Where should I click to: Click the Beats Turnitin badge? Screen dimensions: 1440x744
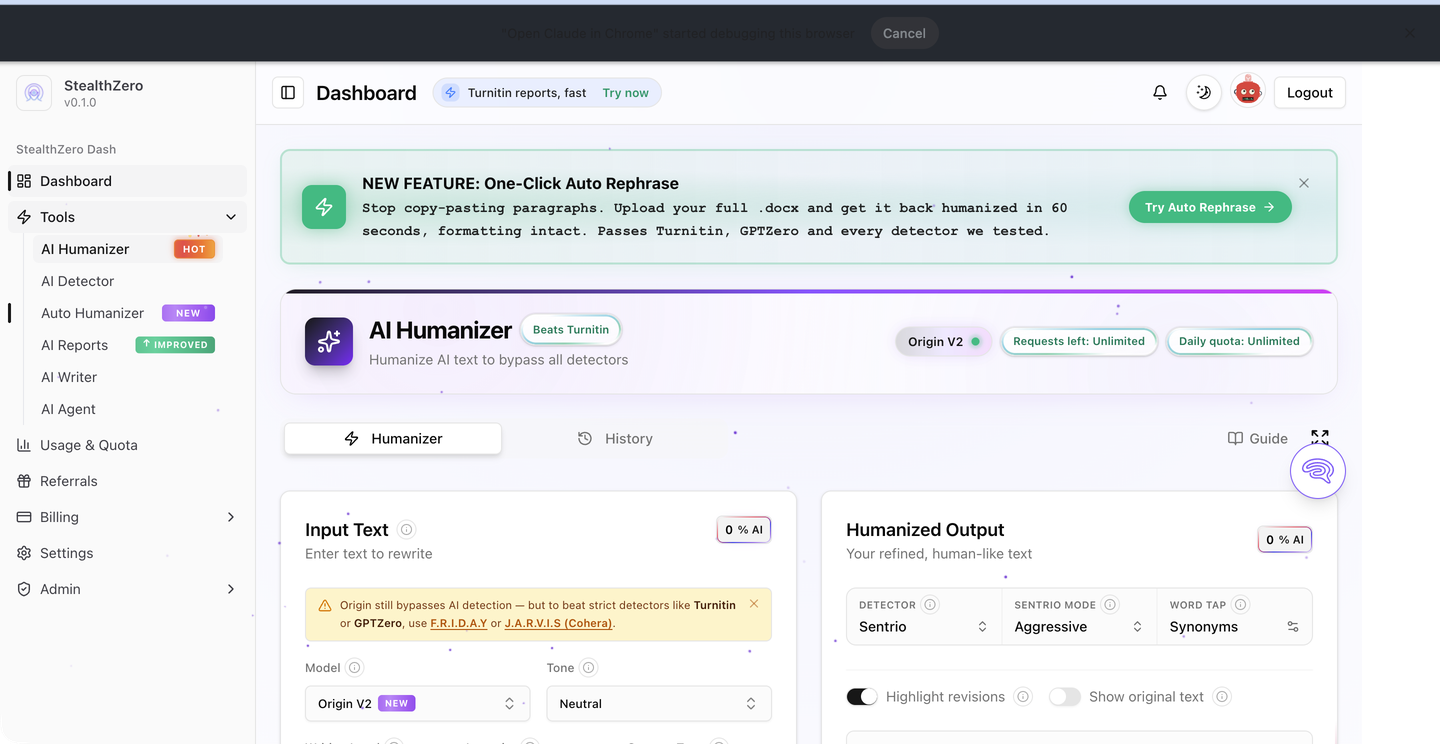571,329
